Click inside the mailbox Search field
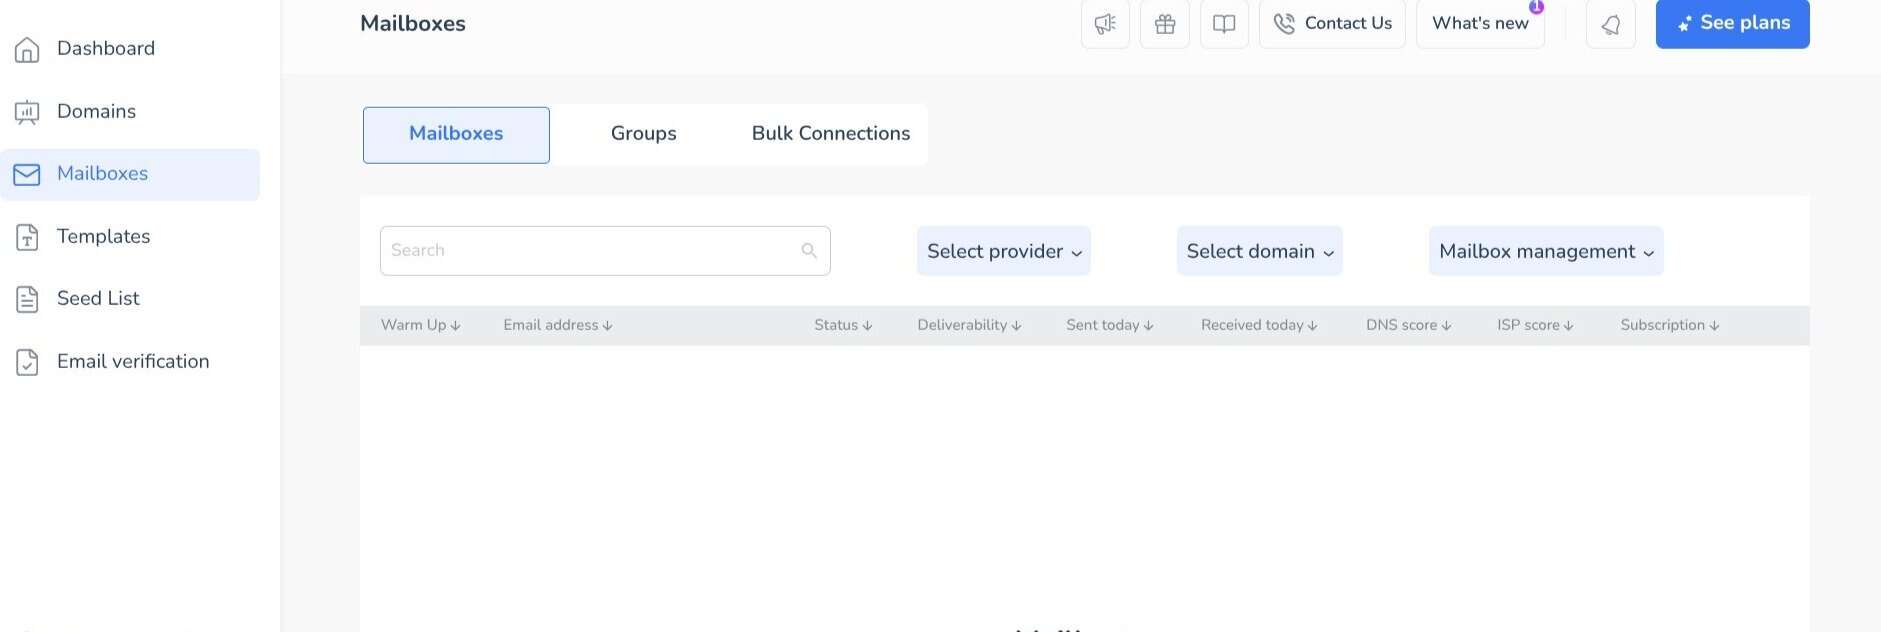This screenshot has width=1881, height=632. tap(590, 251)
